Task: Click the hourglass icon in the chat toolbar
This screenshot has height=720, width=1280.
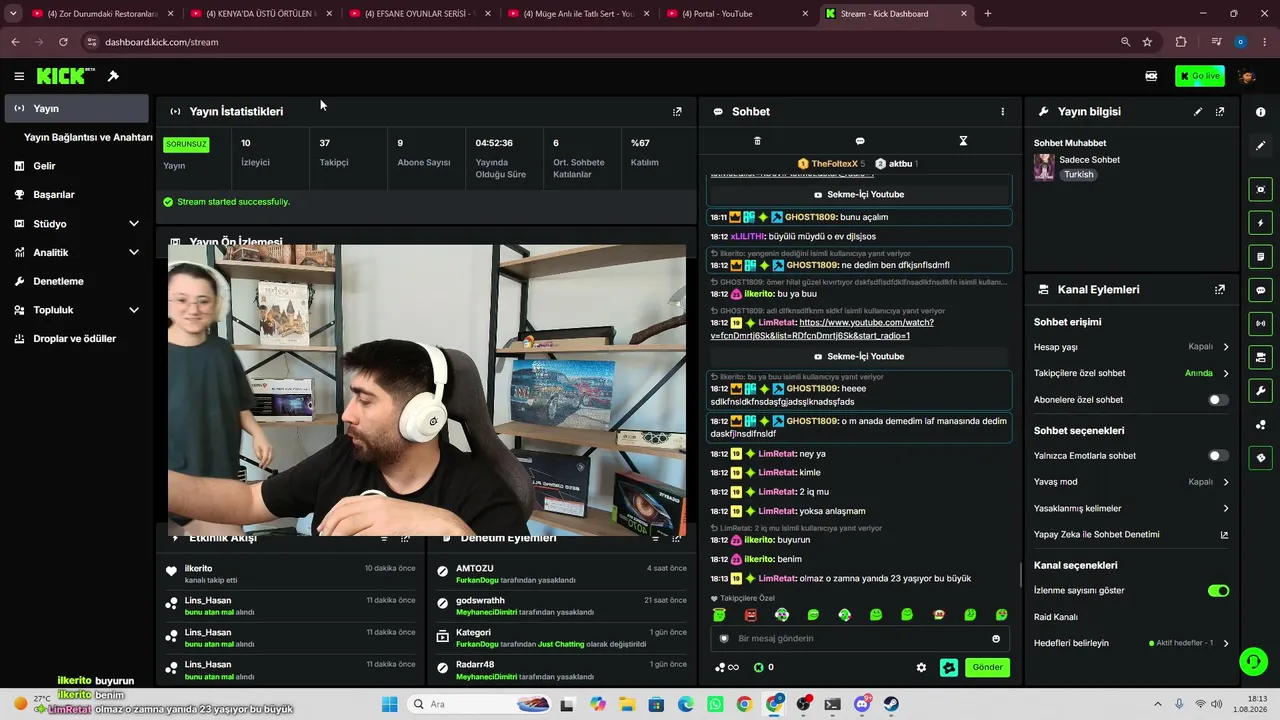Action: pos(963,141)
